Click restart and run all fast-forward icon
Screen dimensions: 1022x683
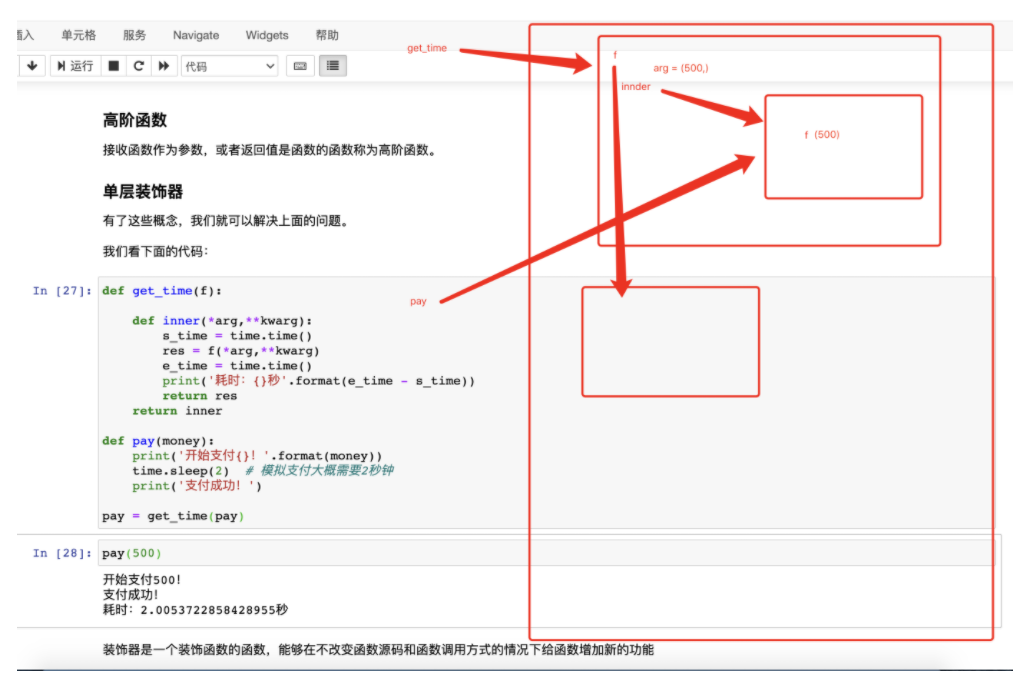[163, 66]
